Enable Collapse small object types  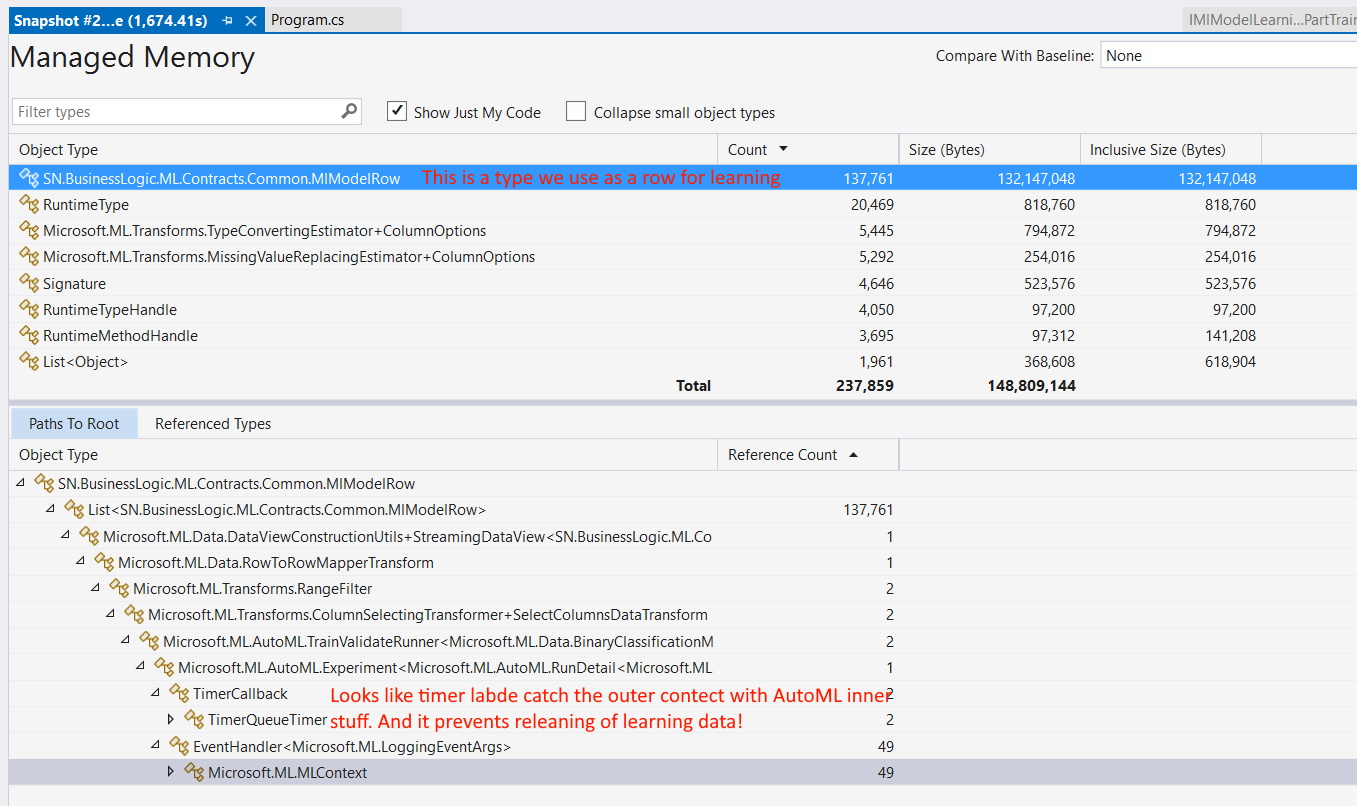pyautogui.click(x=576, y=111)
